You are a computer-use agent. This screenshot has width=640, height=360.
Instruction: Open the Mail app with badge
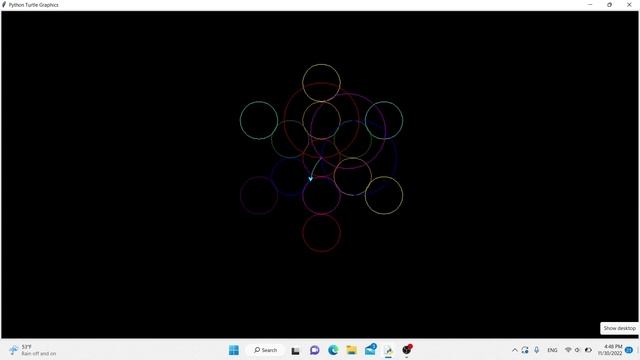pyautogui.click(x=370, y=349)
